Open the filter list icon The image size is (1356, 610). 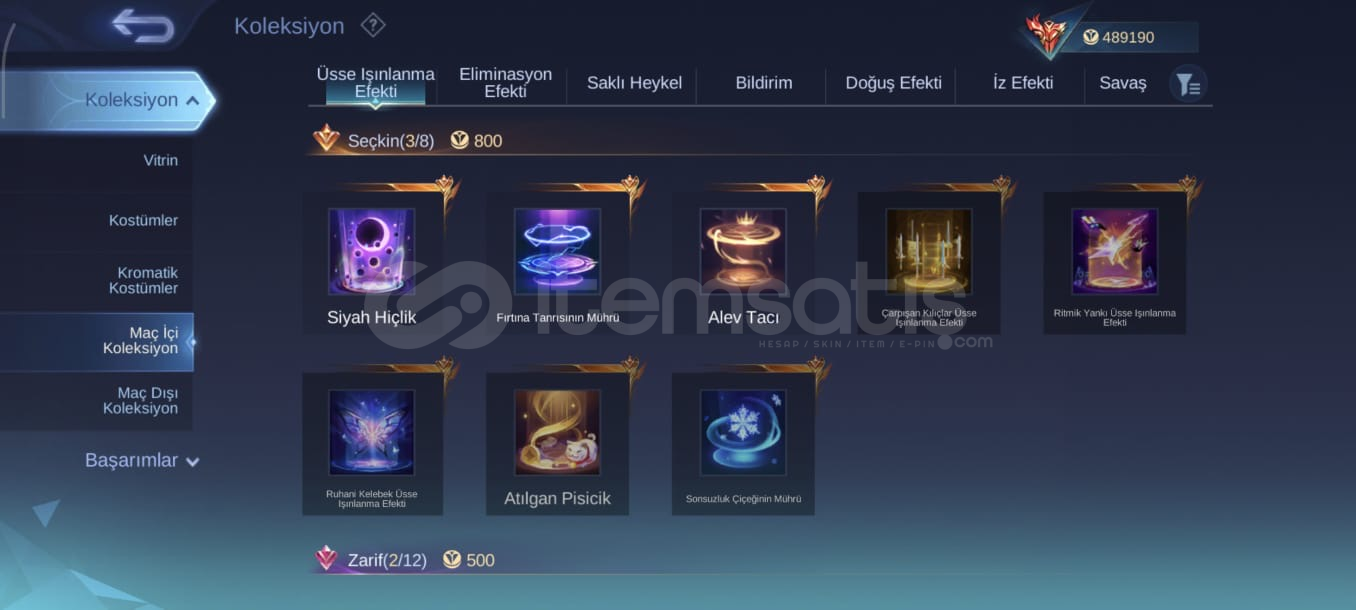1188,84
